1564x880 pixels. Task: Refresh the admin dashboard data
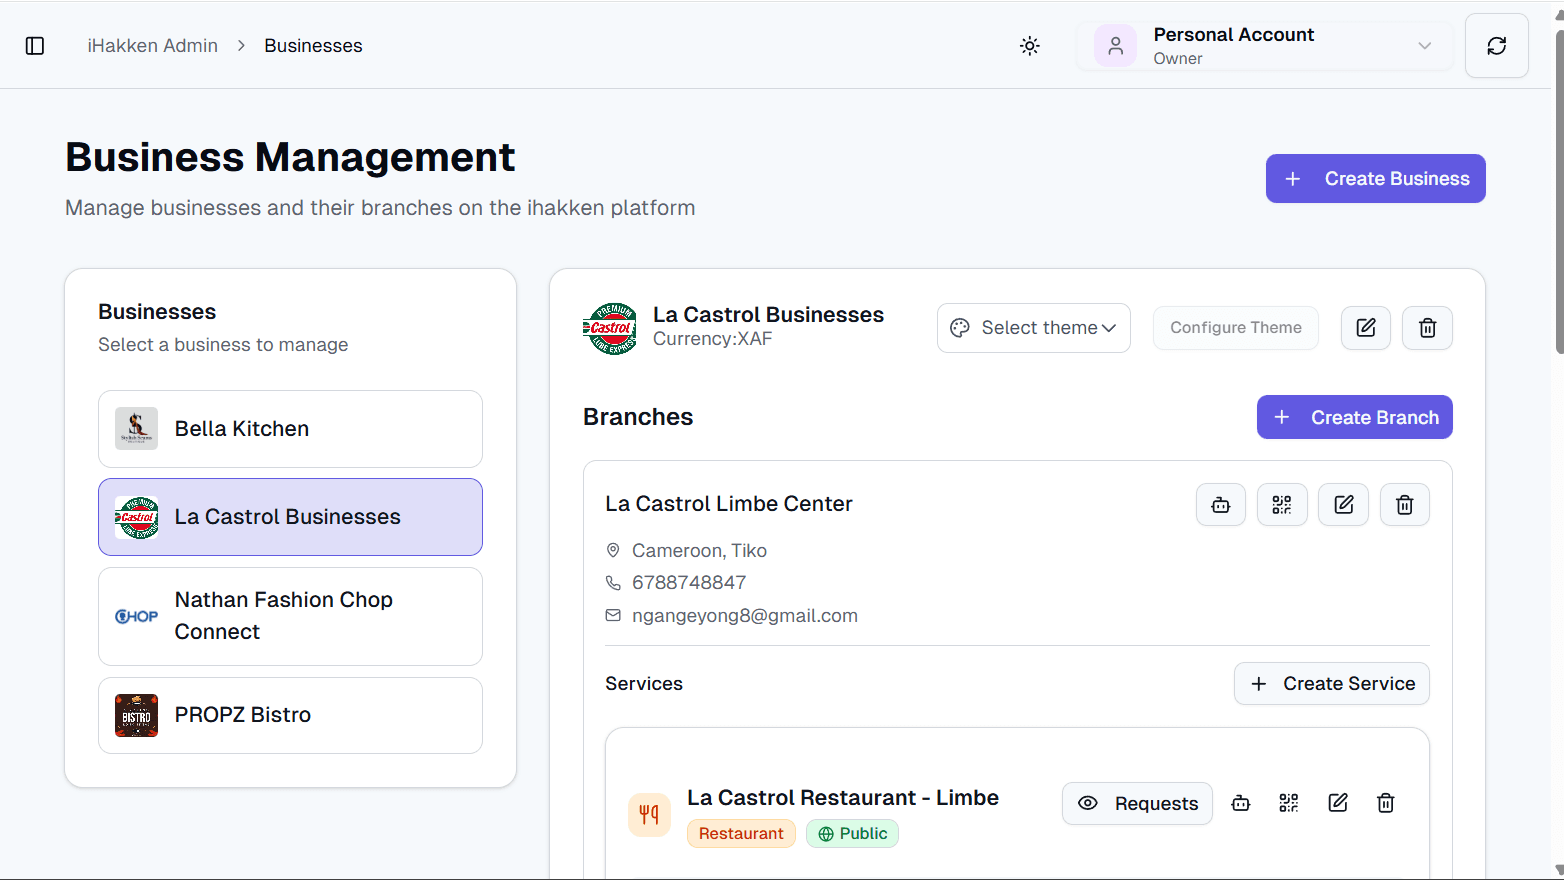[1496, 45]
